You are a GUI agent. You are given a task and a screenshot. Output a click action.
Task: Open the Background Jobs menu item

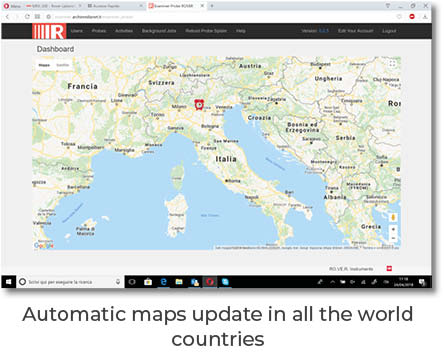(x=159, y=31)
